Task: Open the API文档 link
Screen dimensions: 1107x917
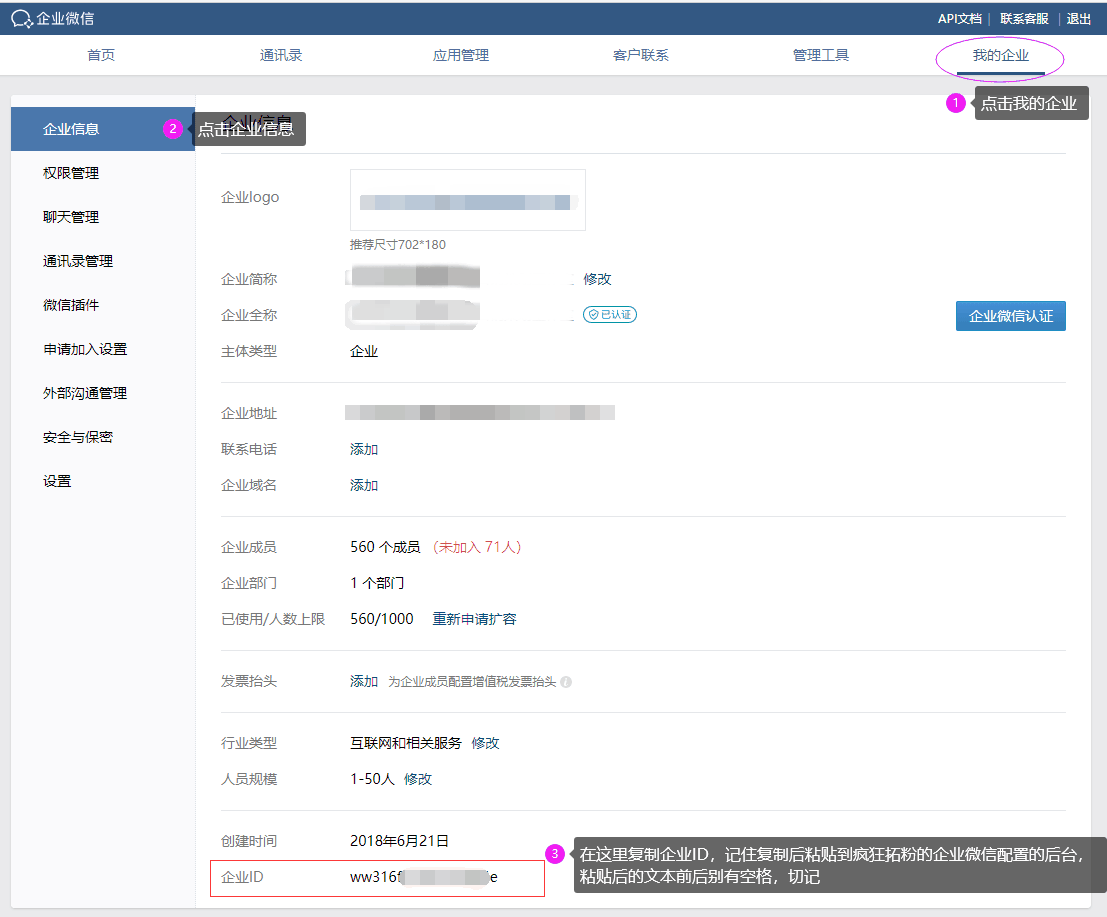Action: click(959, 19)
